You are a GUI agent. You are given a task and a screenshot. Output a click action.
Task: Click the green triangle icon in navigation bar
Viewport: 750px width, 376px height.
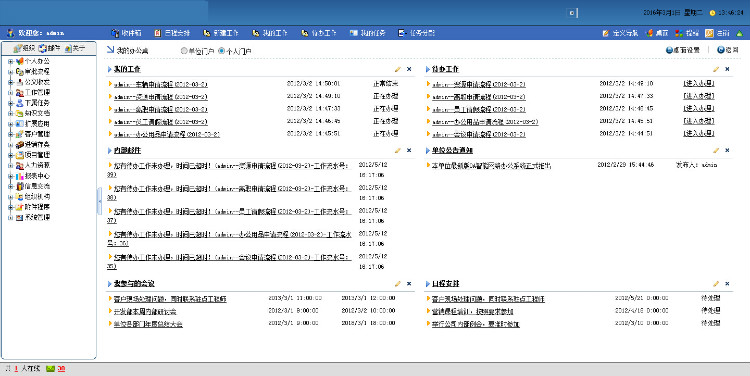(x=739, y=33)
